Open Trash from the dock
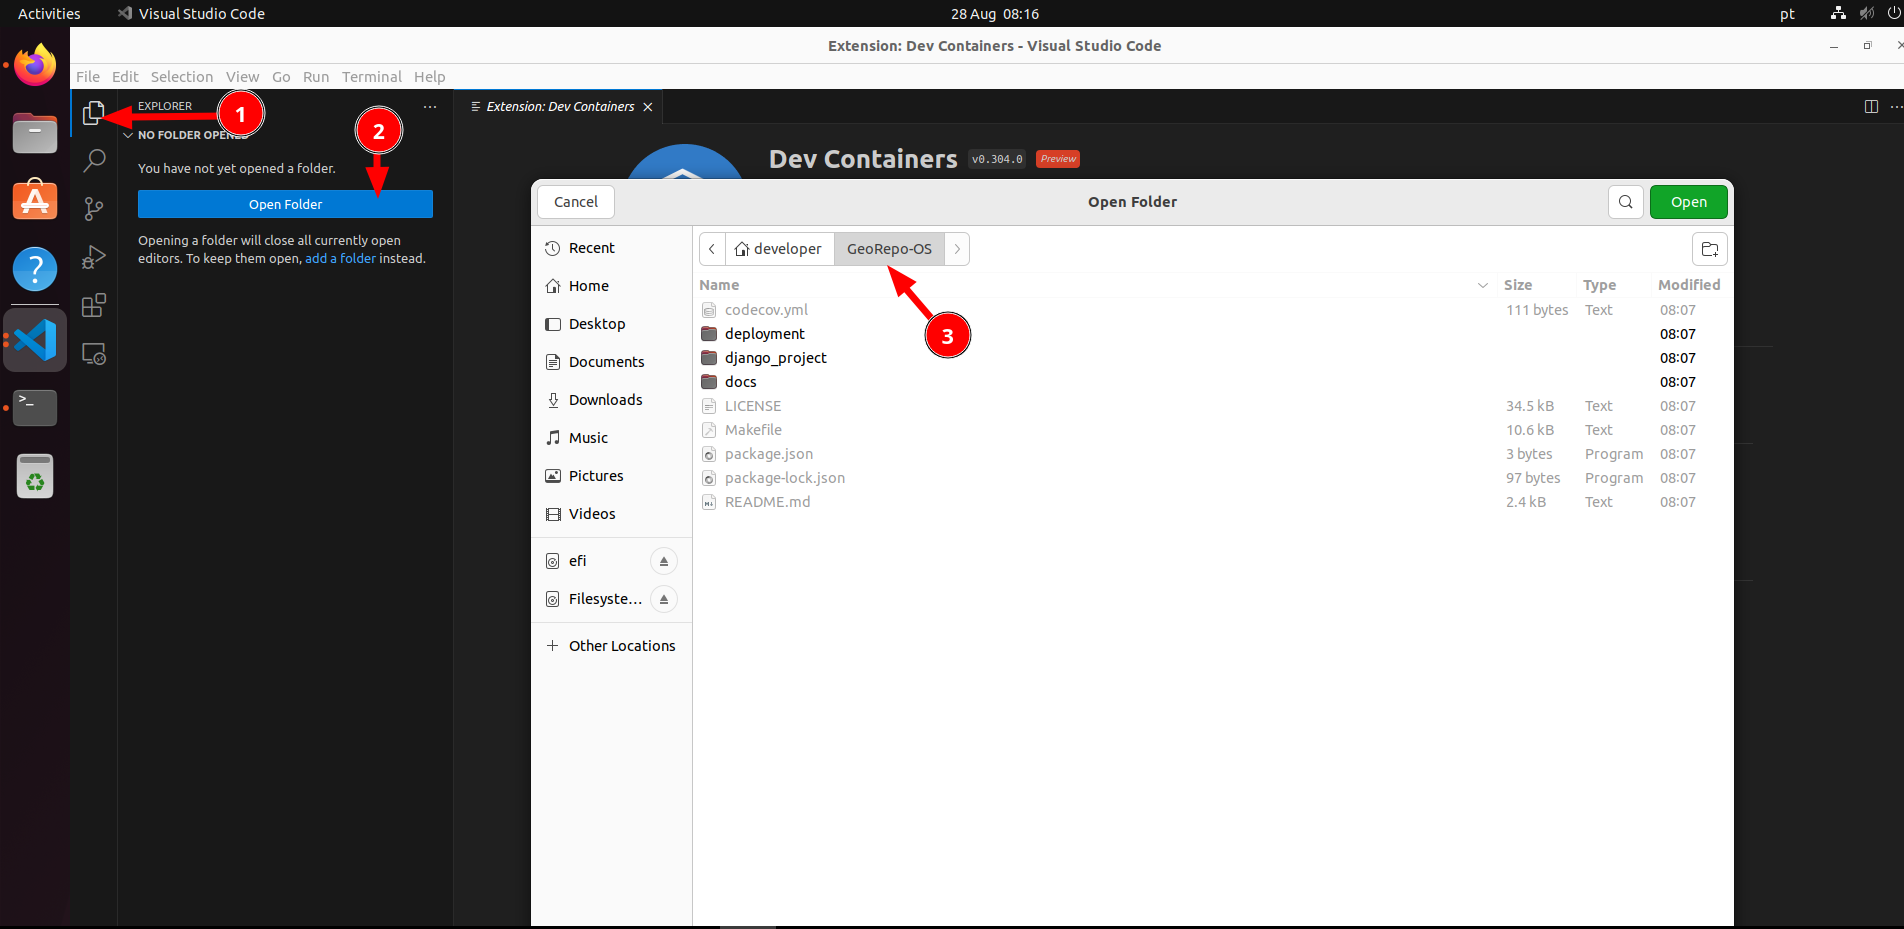The height and width of the screenshot is (929, 1904). (35, 476)
